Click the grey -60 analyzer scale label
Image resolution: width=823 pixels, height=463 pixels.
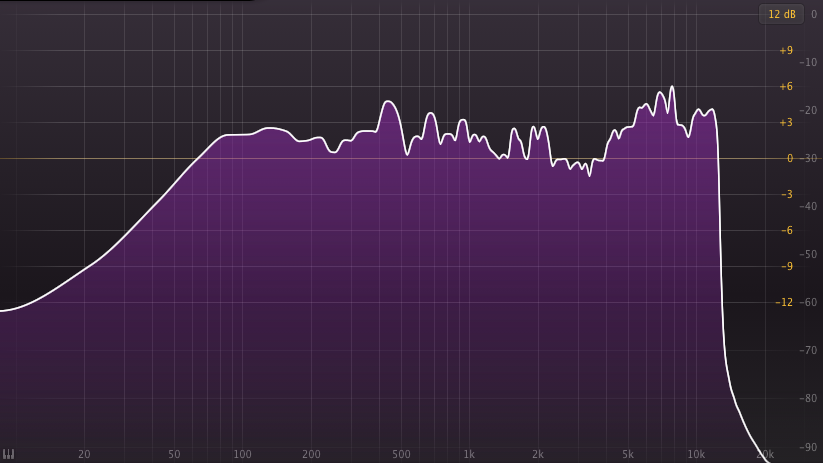808,302
